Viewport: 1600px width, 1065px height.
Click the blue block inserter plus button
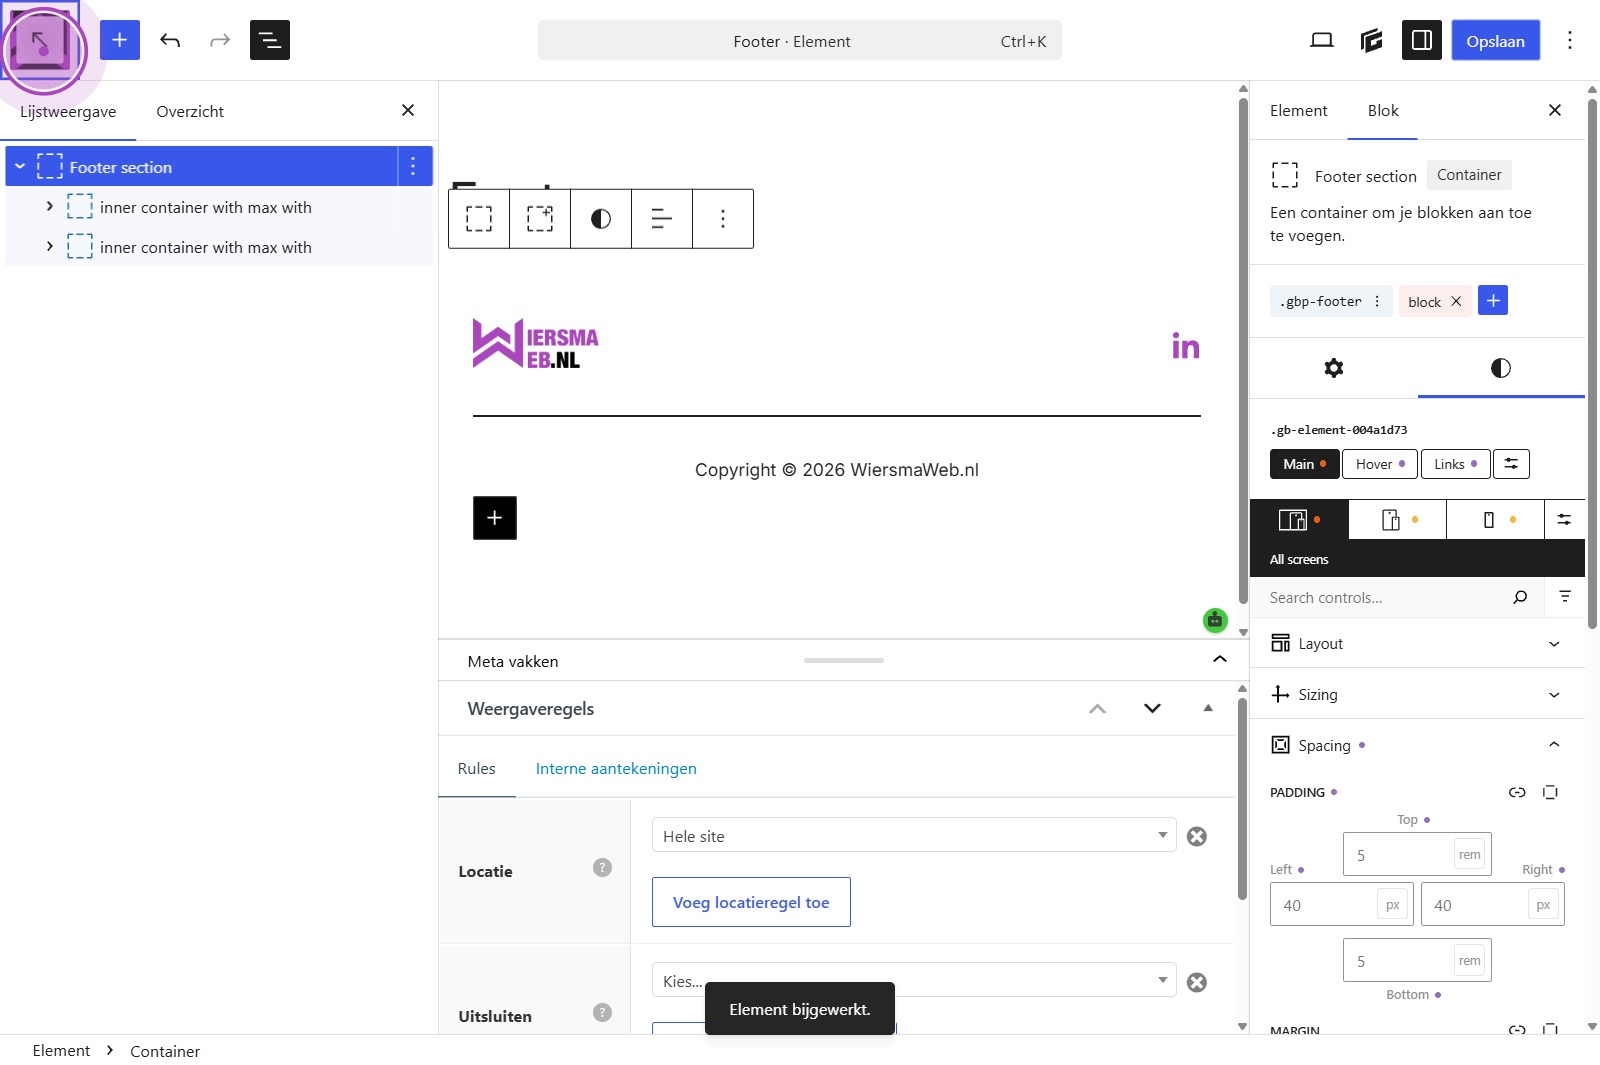point(120,40)
